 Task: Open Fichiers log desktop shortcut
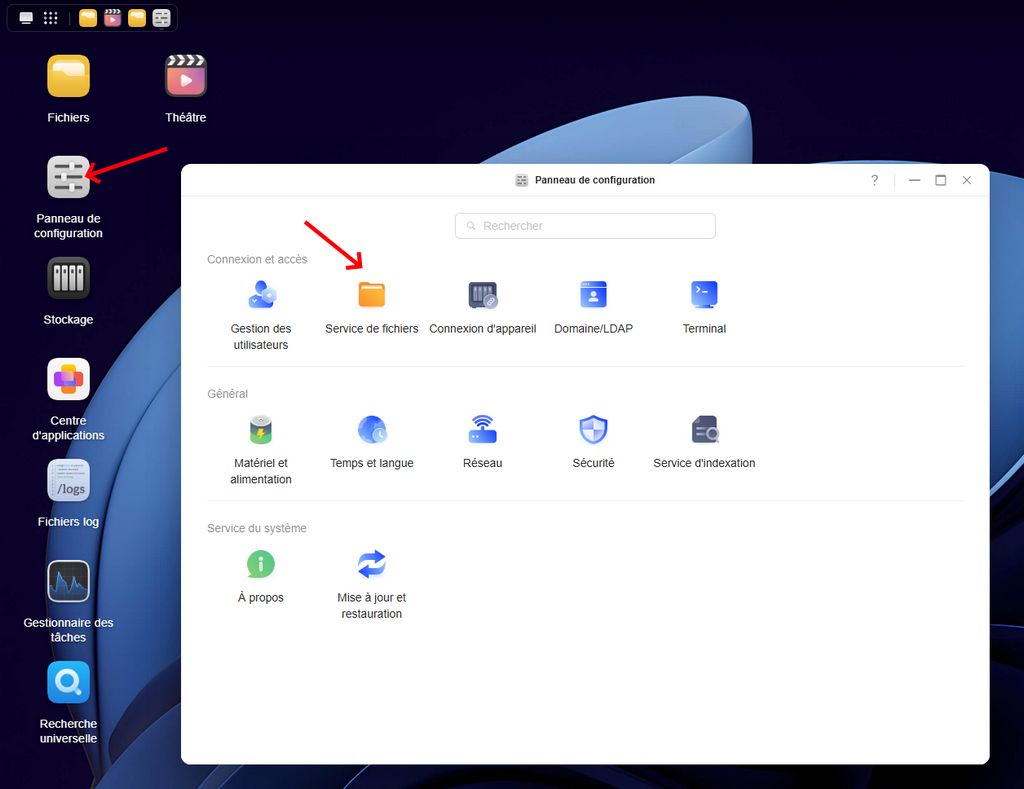(68, 481)
